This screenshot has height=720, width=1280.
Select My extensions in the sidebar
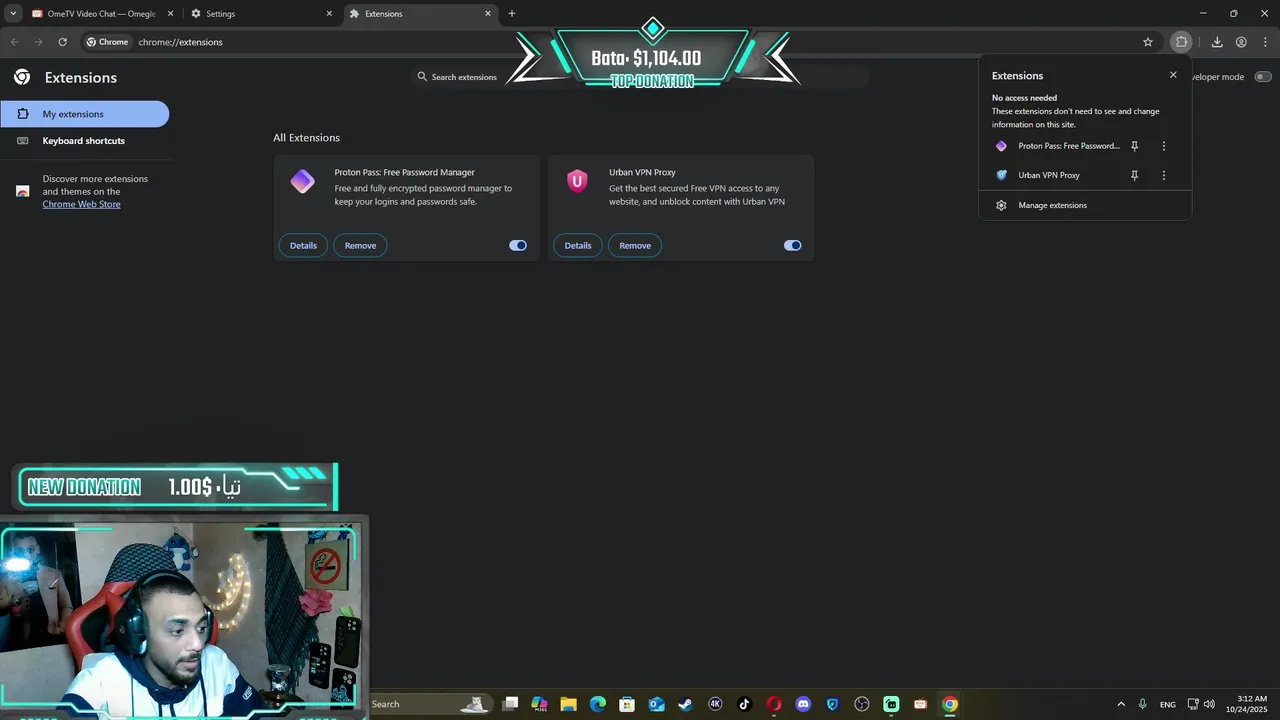85,114
